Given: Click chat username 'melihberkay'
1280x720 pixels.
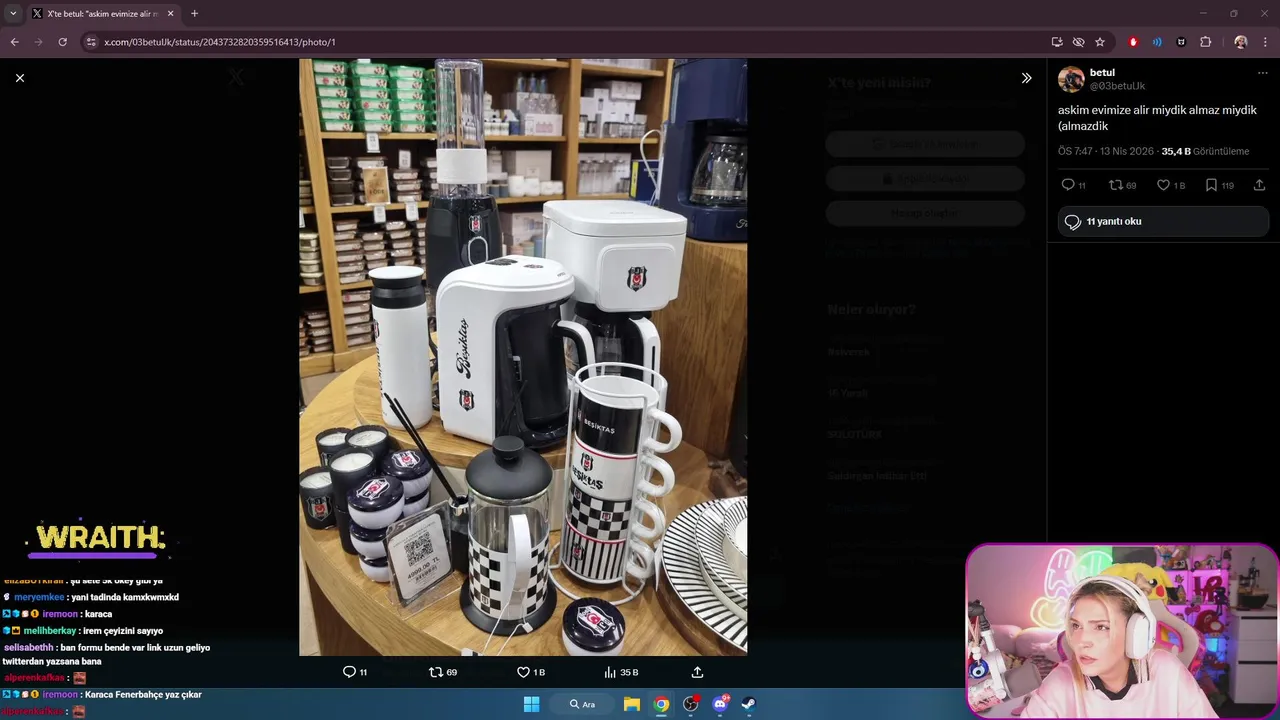Looking at the screenshot, I should pos(50,631).
